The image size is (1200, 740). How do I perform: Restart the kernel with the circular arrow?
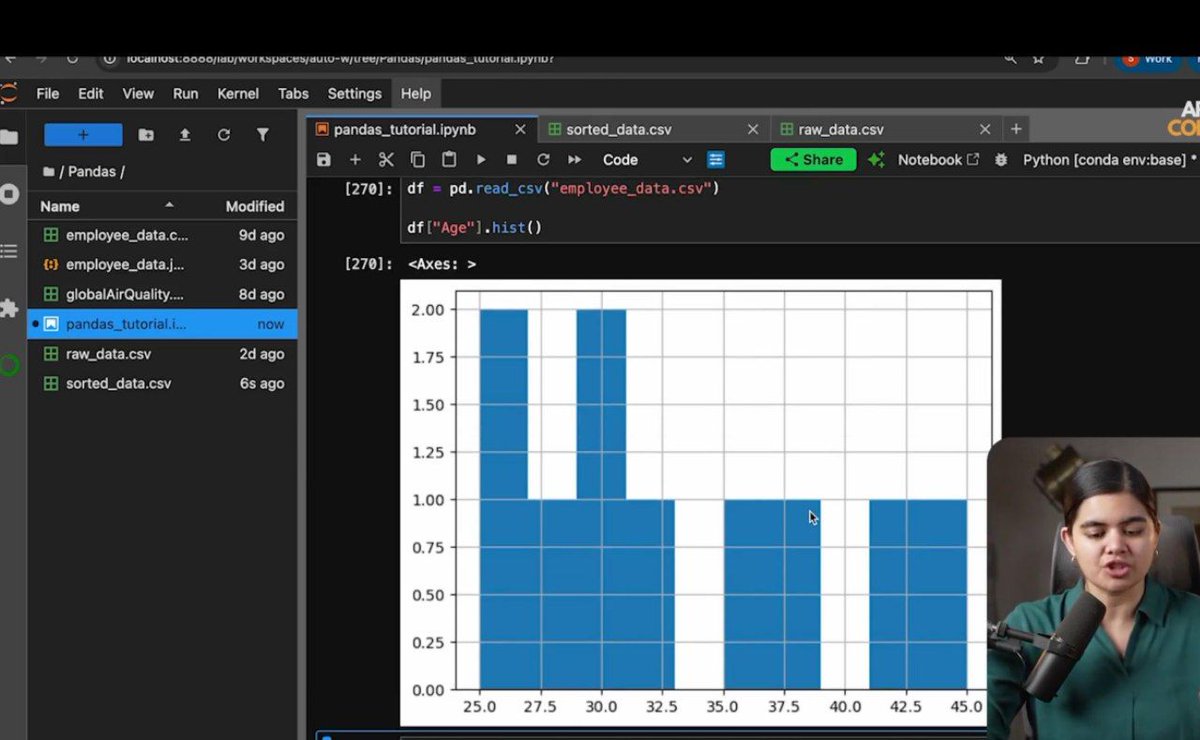[x=543, y=160]
